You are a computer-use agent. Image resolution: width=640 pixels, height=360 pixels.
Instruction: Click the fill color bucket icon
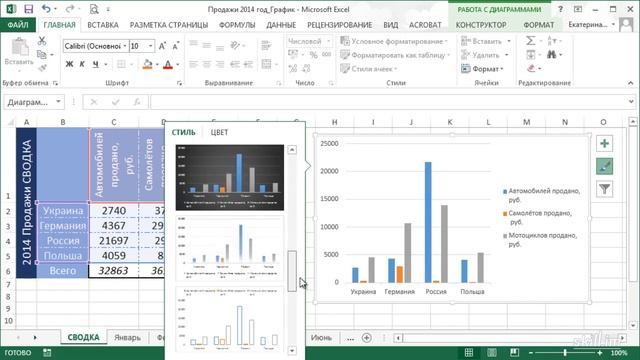coord(147,64)
